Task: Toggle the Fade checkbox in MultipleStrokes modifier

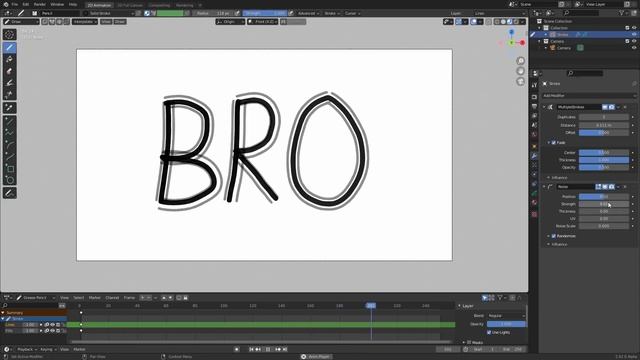Action: [554, 143]
